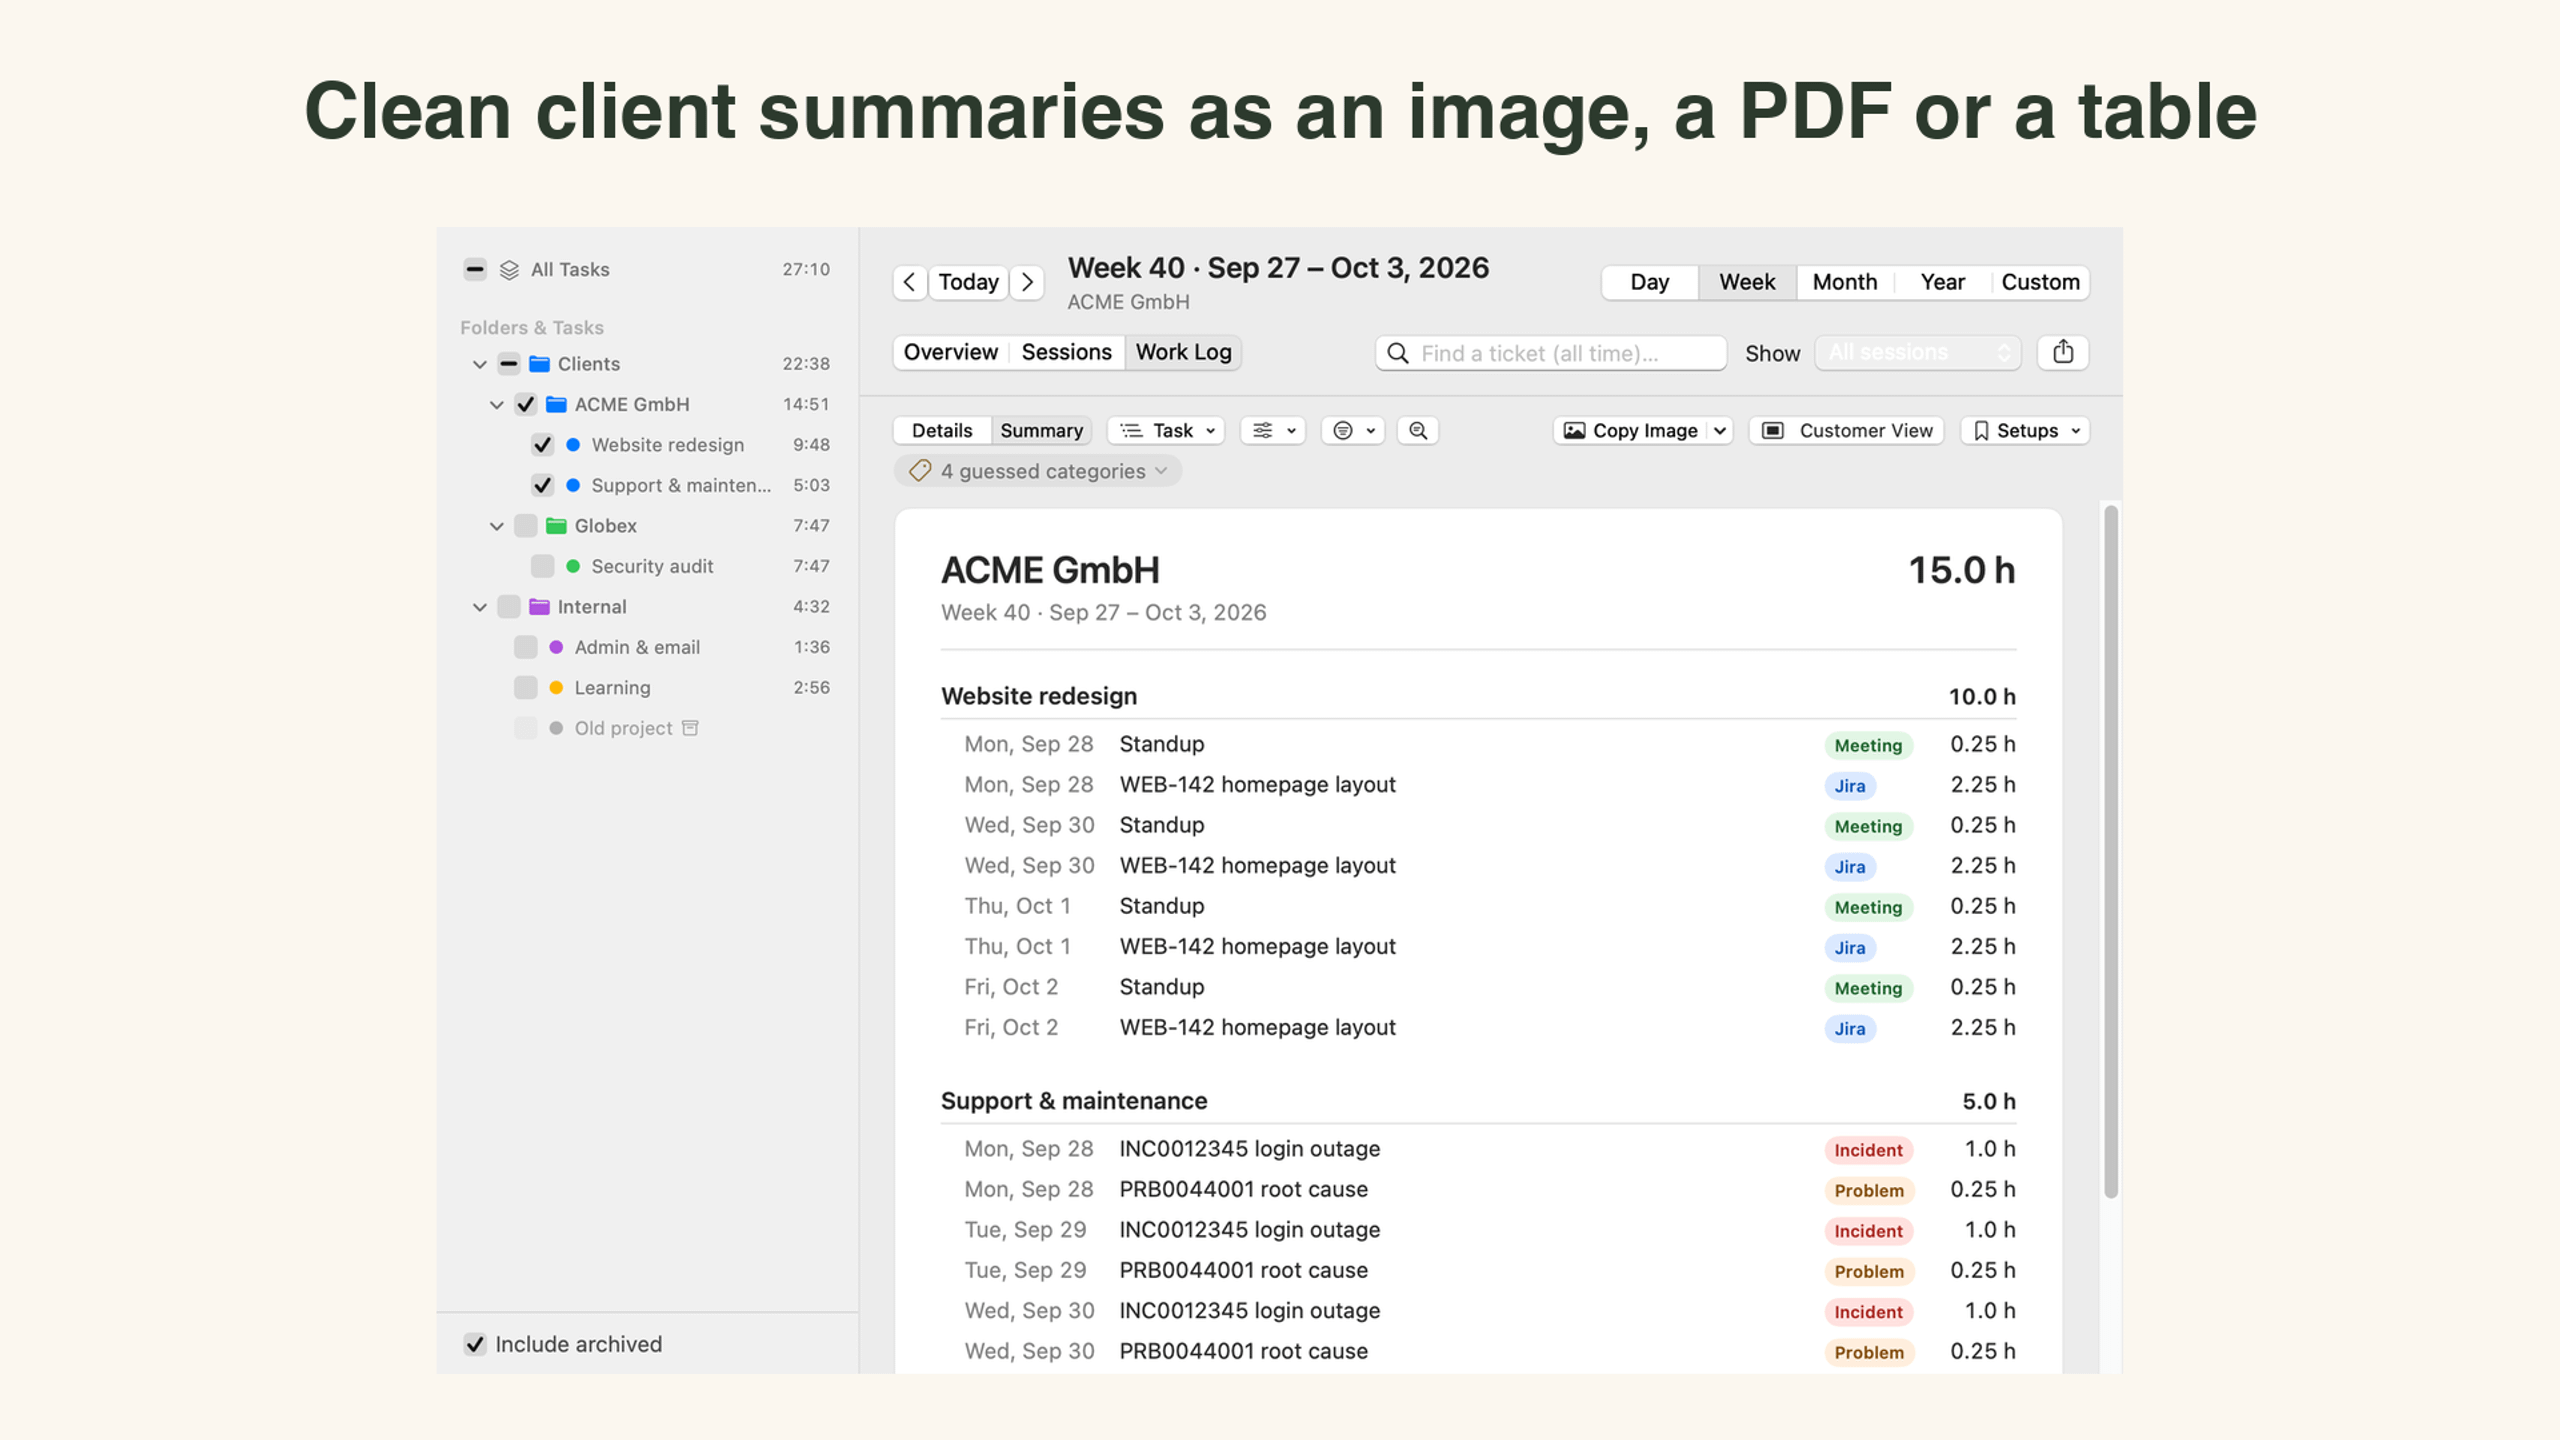This screenshot has width=2560, height=1440.
Task: Click the Internal purple folder icon
Action: tap(540, 606)
